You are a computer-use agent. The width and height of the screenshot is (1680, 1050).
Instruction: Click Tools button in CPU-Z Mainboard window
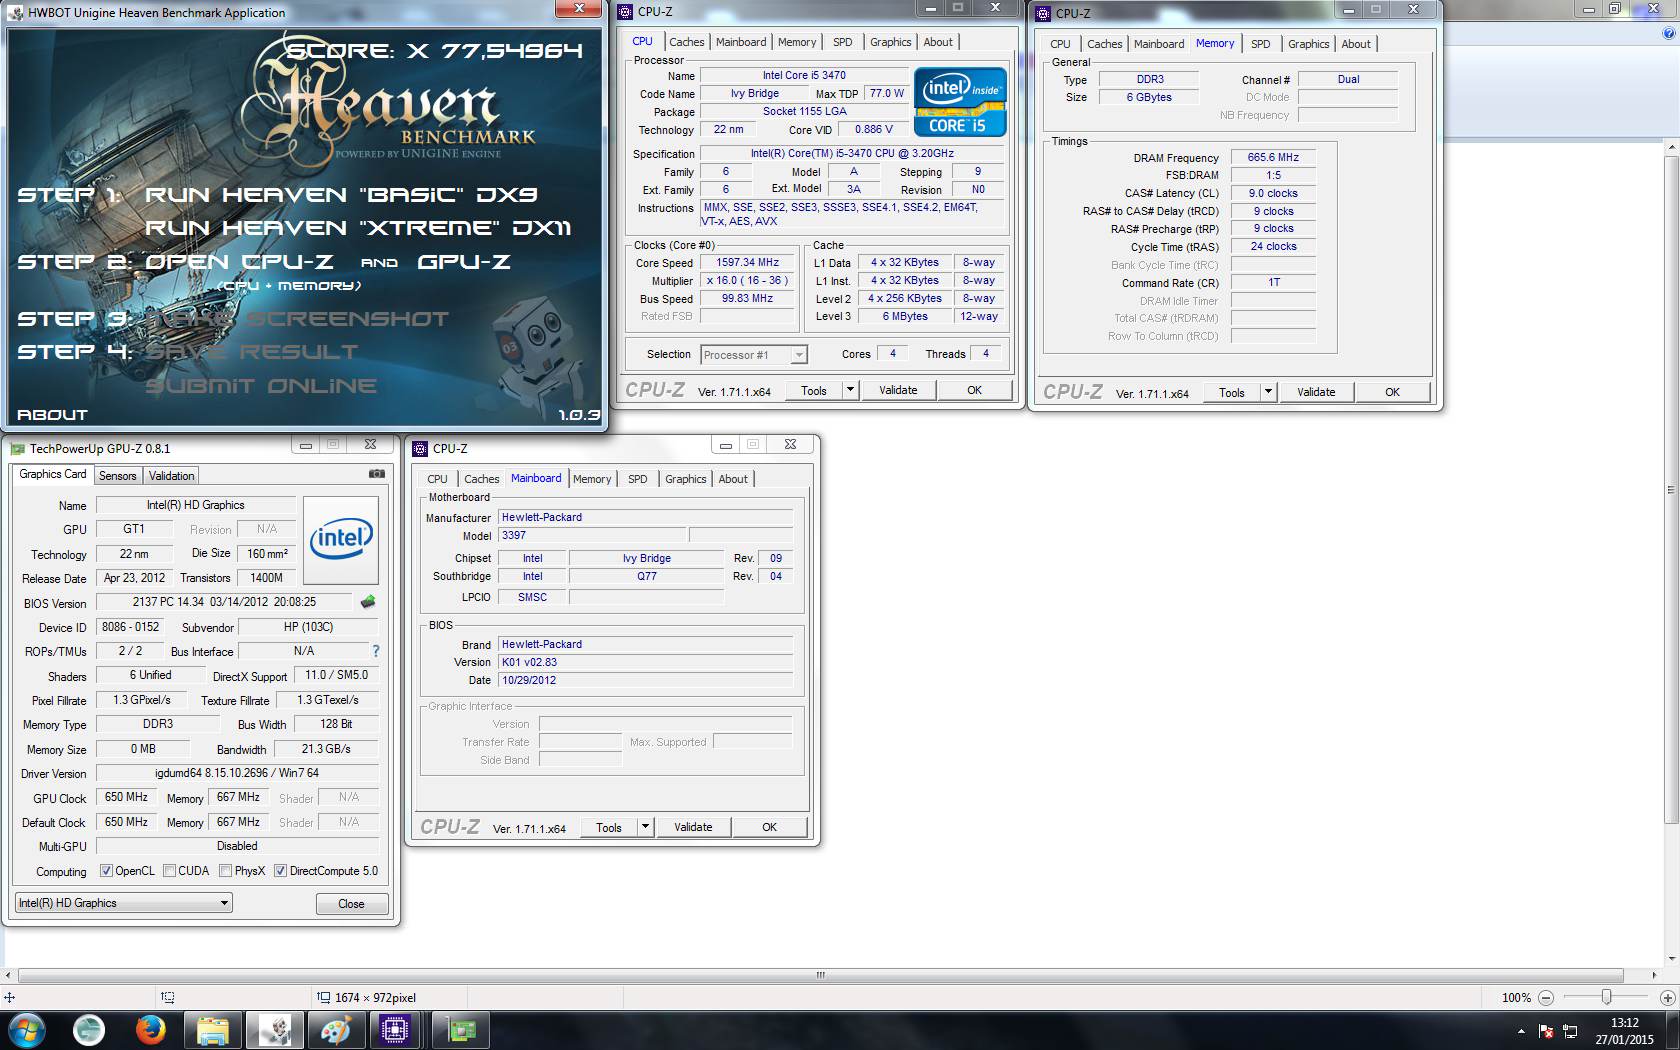(609, 827)
